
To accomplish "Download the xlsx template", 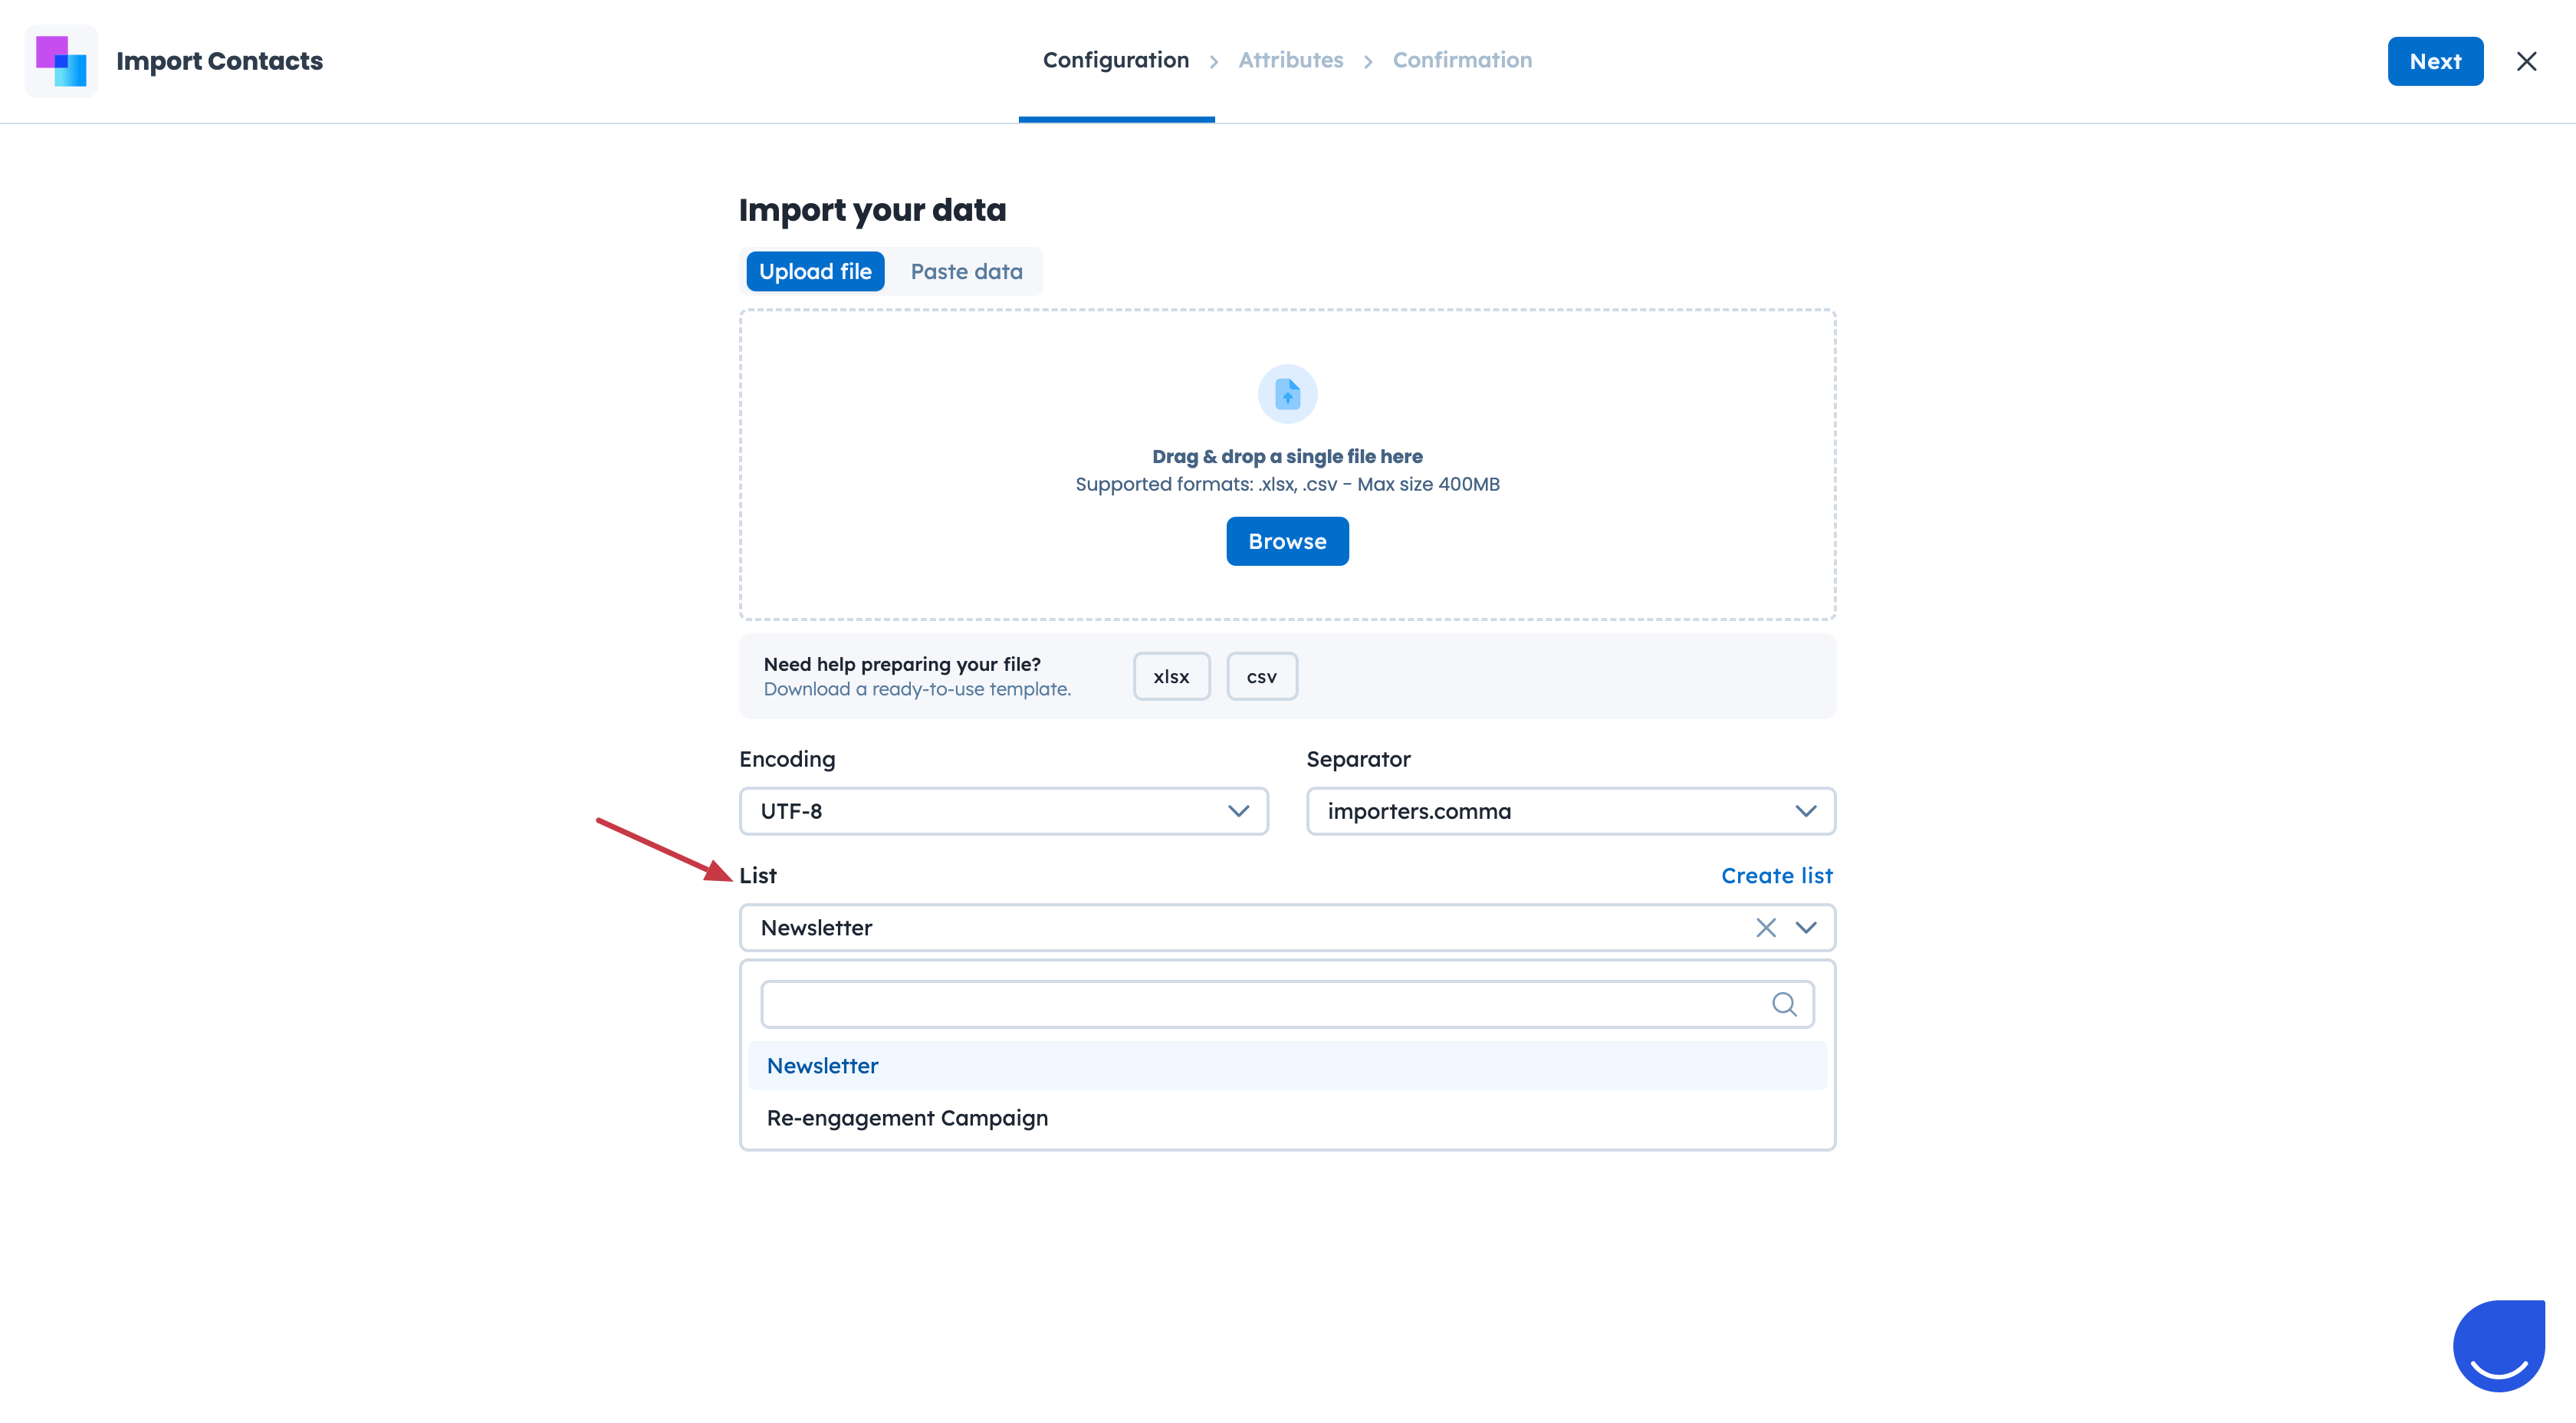I will tap(1171, 676).
